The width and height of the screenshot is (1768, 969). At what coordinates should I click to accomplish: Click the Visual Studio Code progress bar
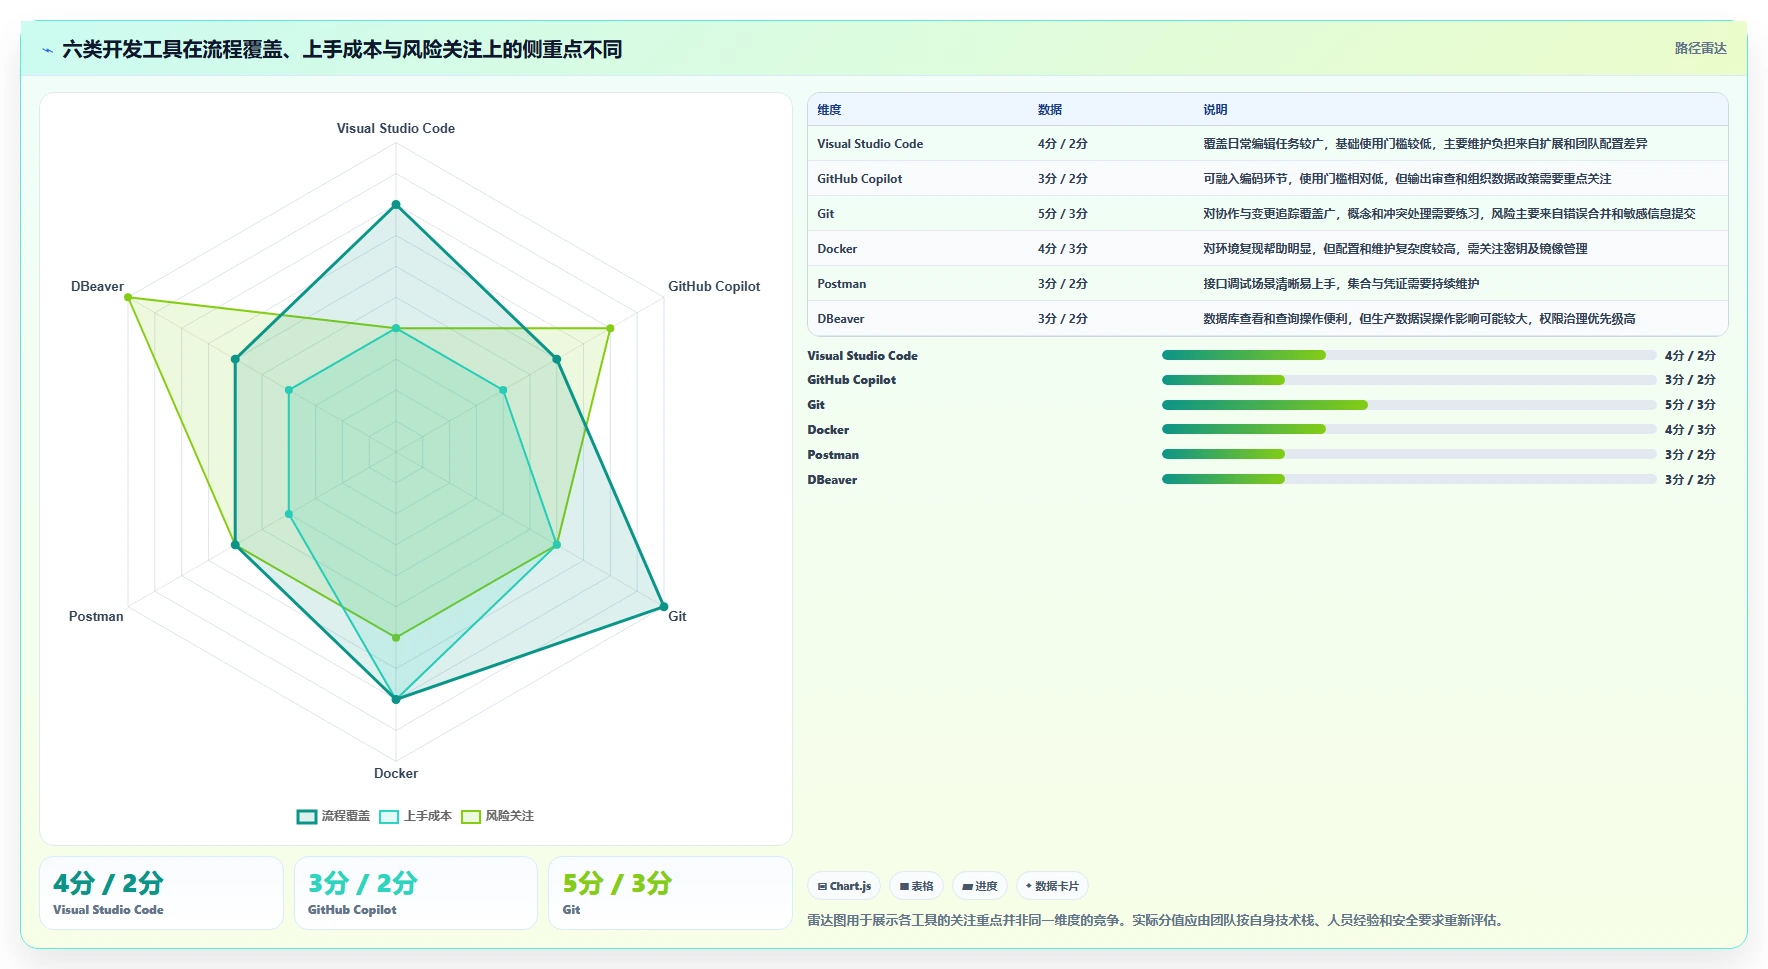(x=1409, y=355)
